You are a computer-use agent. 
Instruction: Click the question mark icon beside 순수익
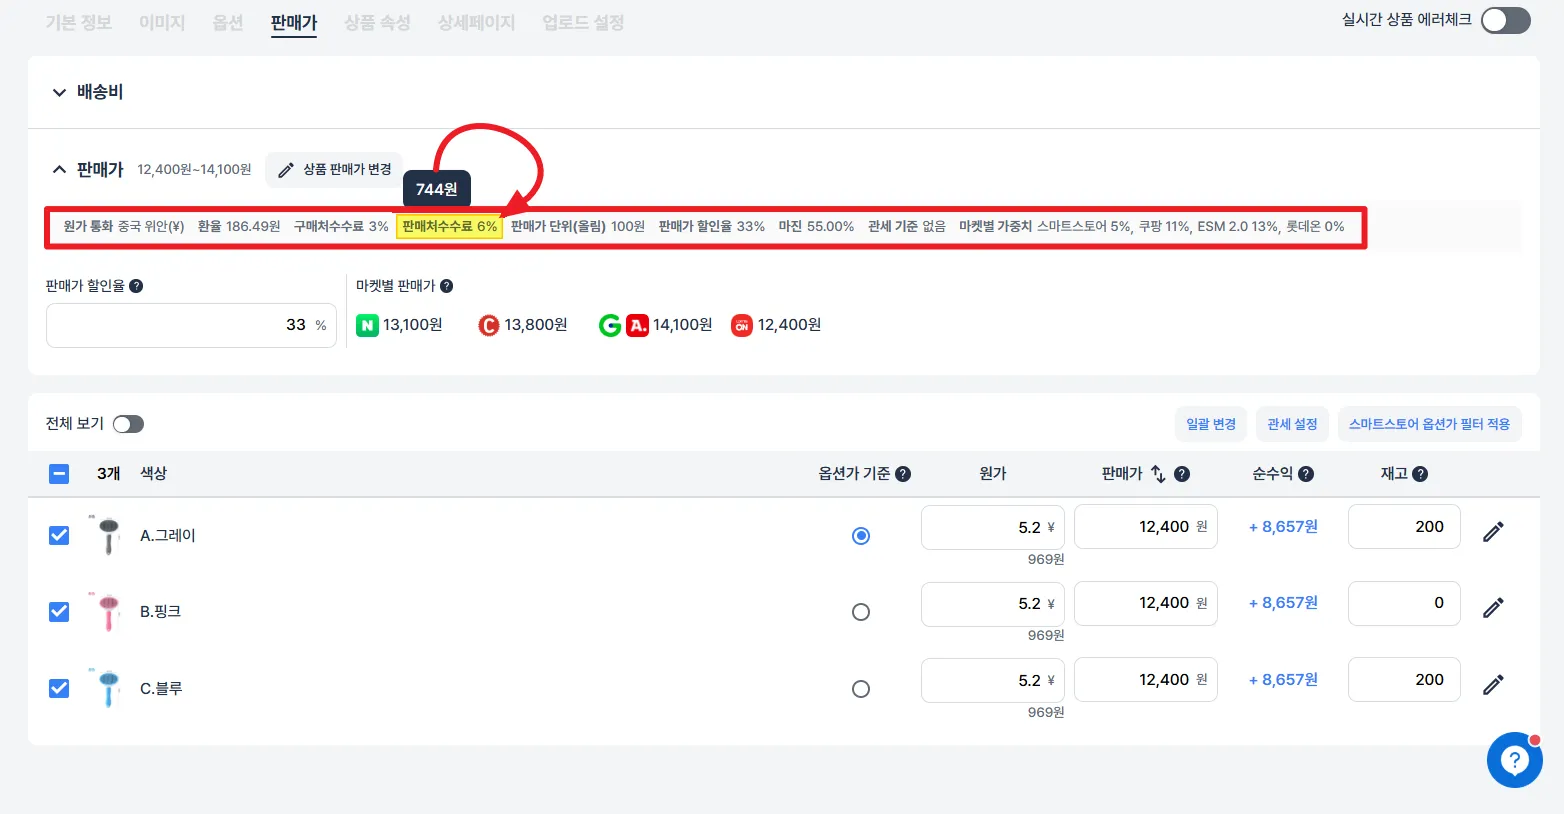[x=1306, y=473]
